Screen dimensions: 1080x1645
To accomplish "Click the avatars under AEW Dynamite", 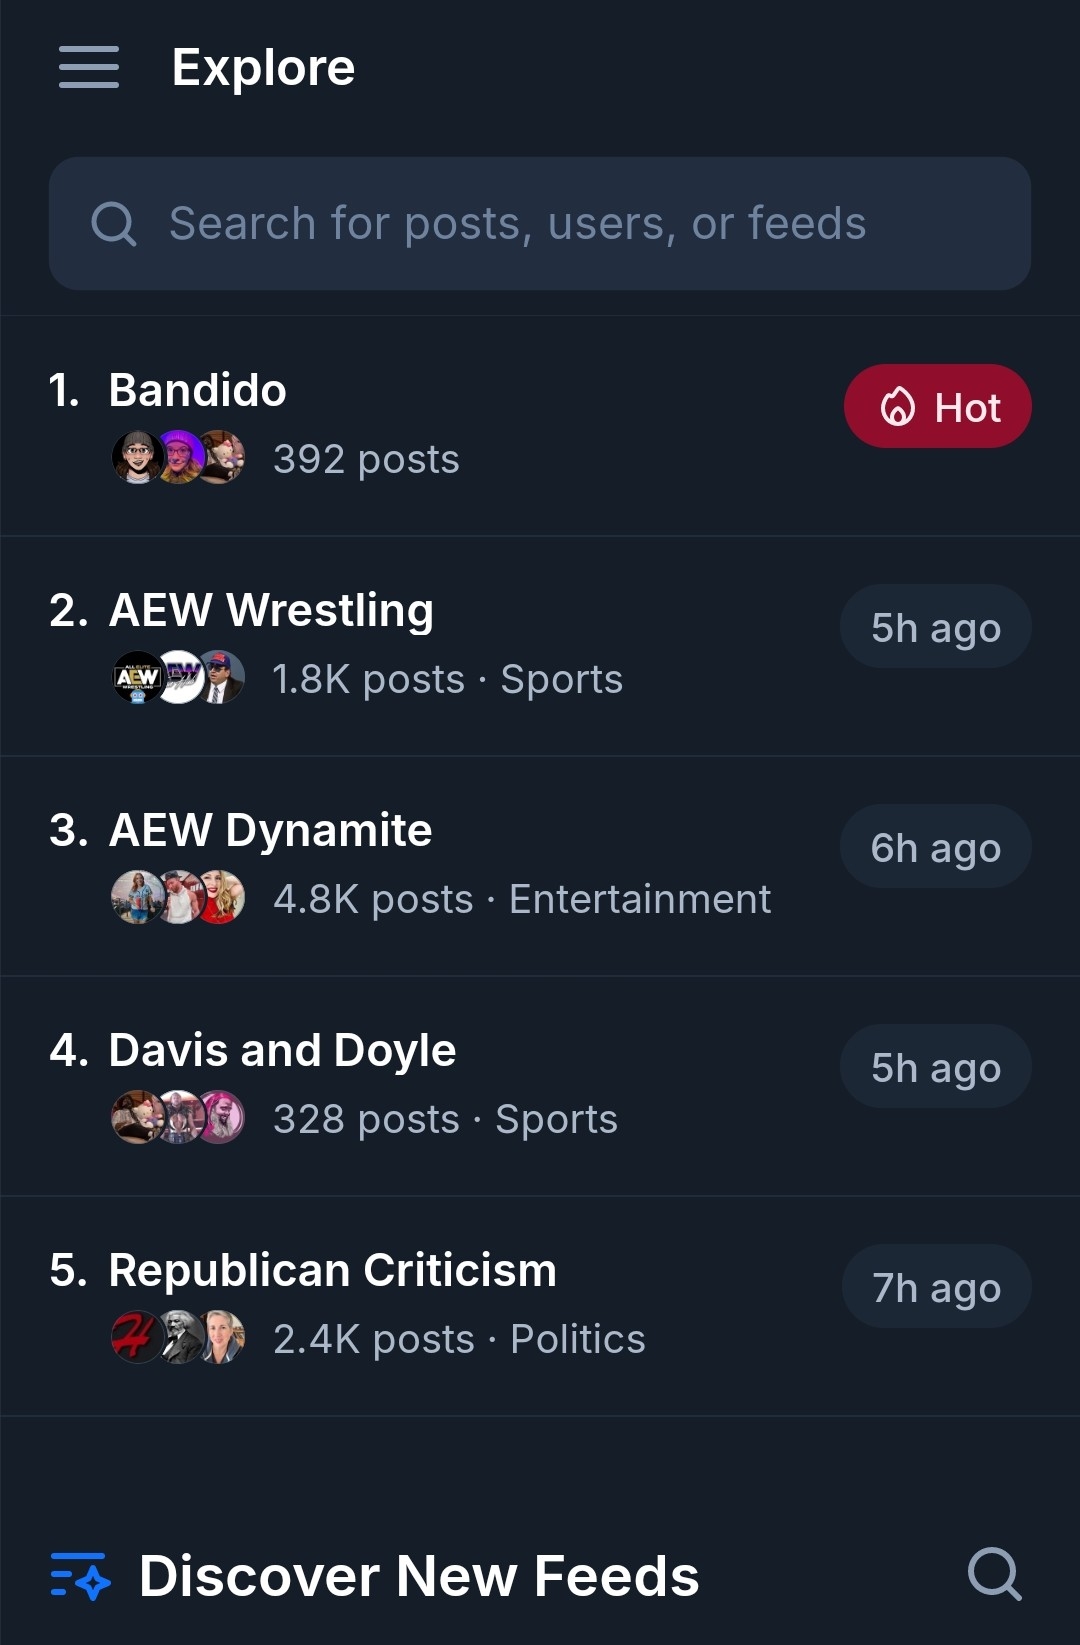I will click(178, 898).
